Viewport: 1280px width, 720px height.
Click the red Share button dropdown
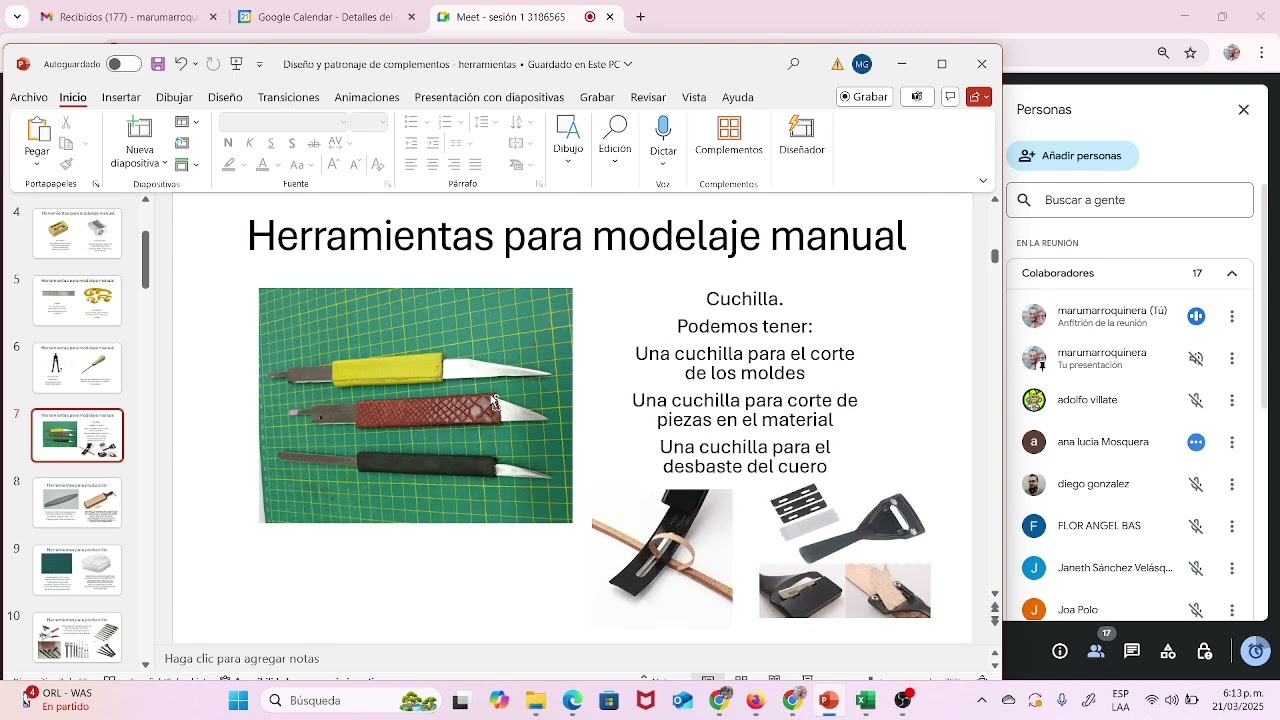(x=979, y=97)
